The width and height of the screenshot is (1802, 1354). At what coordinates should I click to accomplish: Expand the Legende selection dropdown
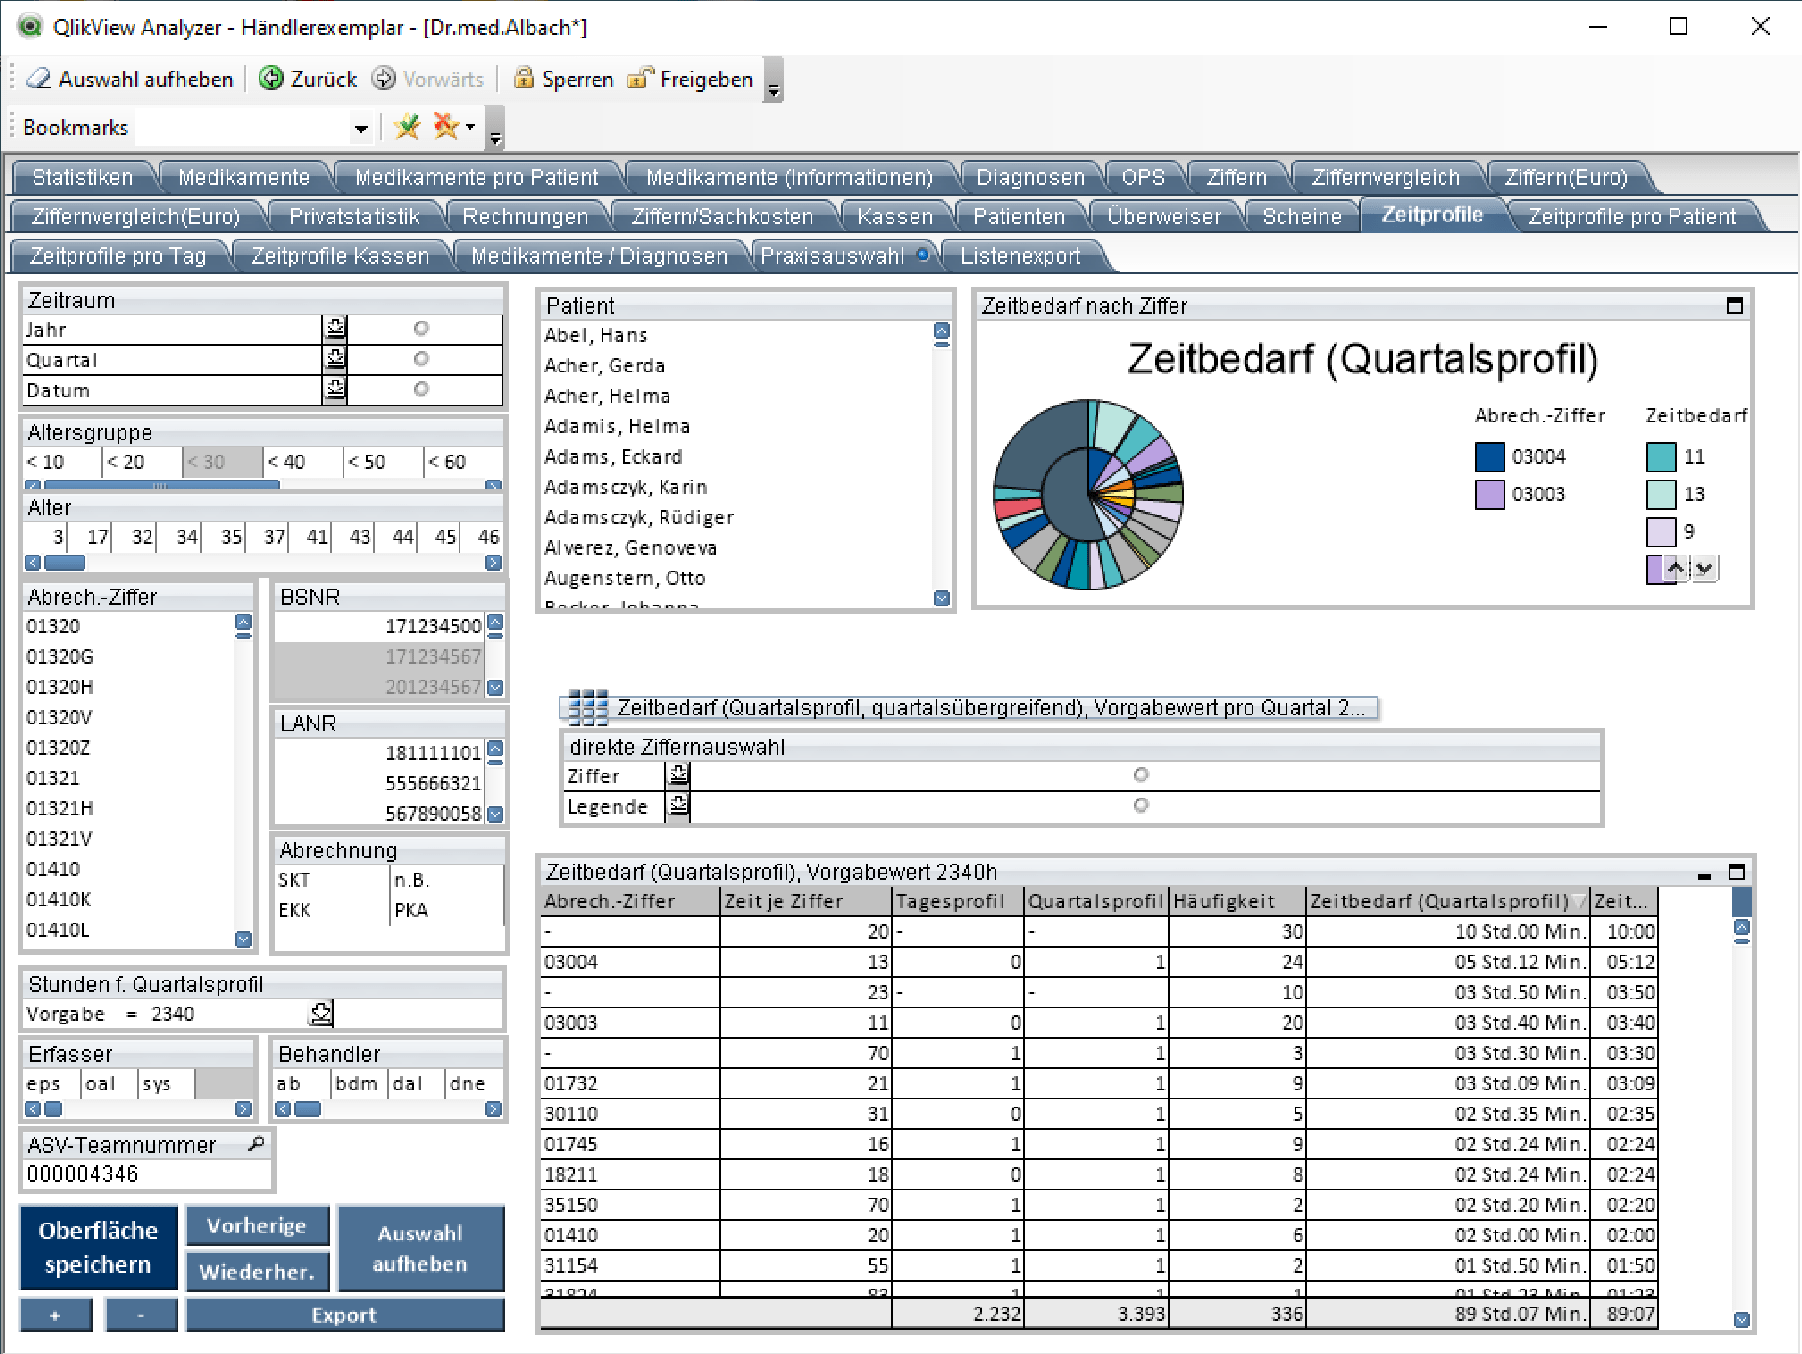click(679, 806)
